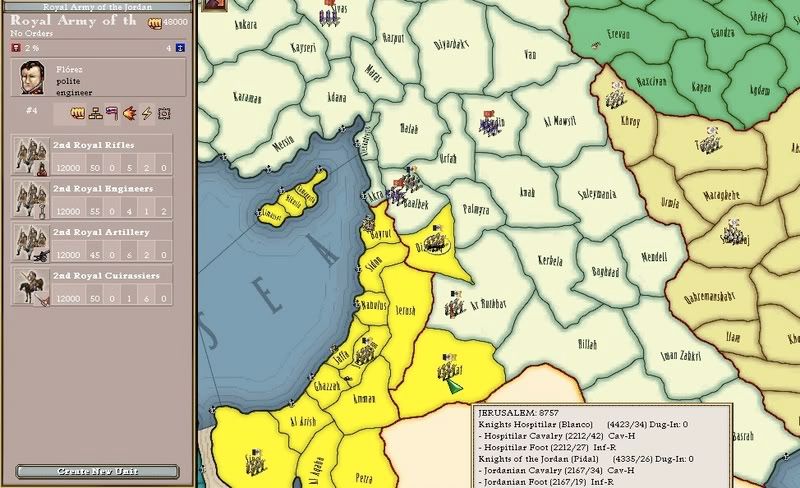Viewport: 800px width, 488px height.
Task: Select general Flórez's portrait
Action: point(32,78)
